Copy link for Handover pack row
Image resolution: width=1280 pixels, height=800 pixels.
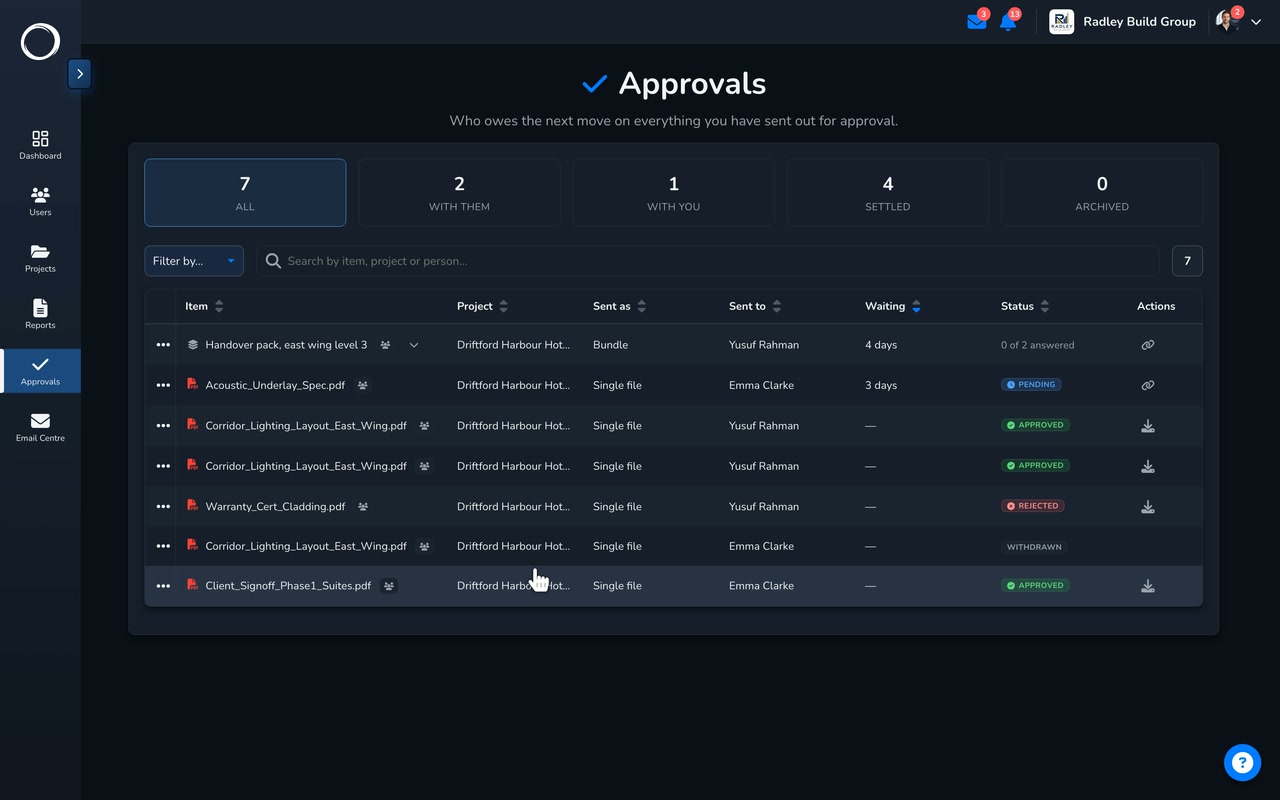pos(1148,345)
